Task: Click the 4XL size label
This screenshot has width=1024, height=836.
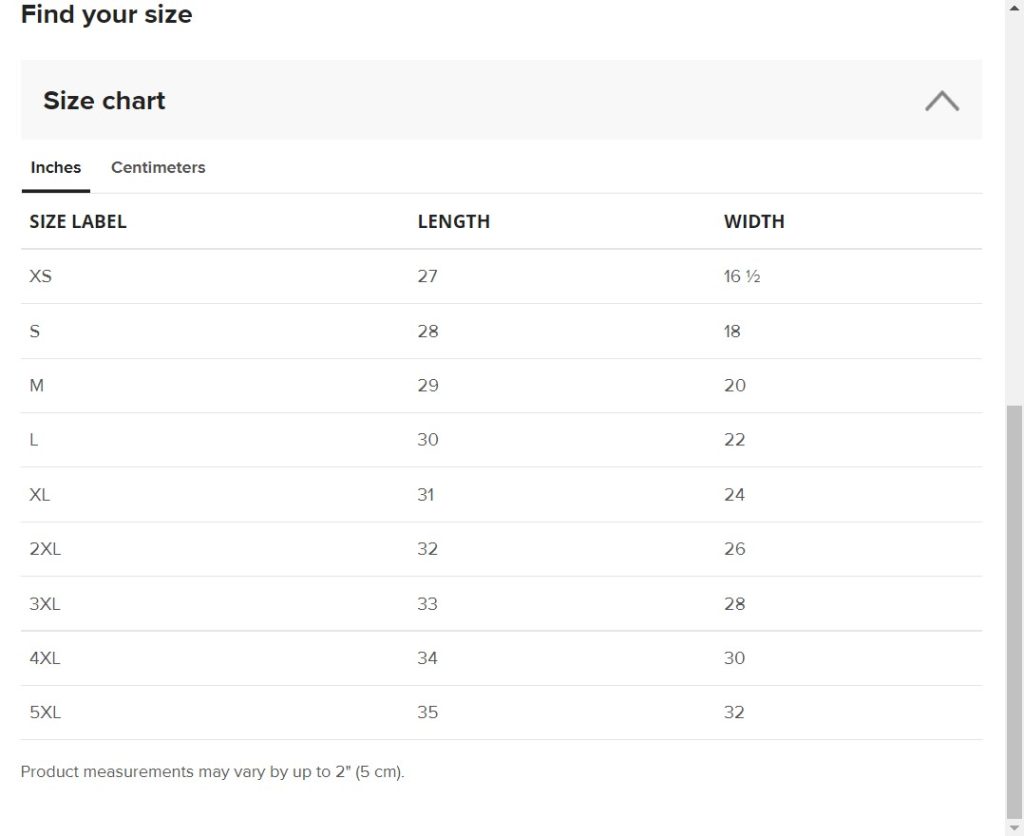Action: (45, 658)
